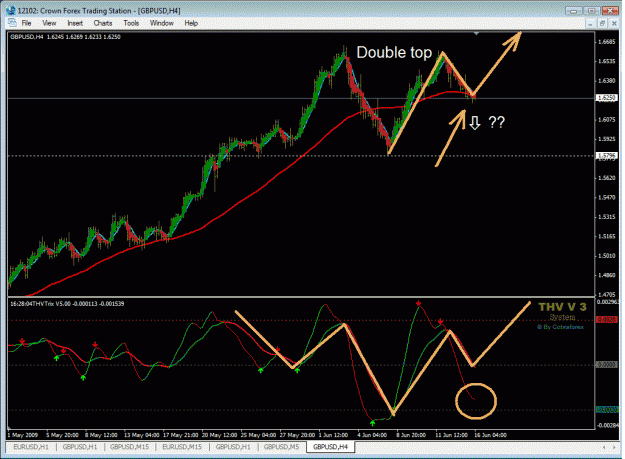Switch to the GBPUSD,M5 chart tab
The width and height of the screenshot is (625, 459).
pos(281,447)
